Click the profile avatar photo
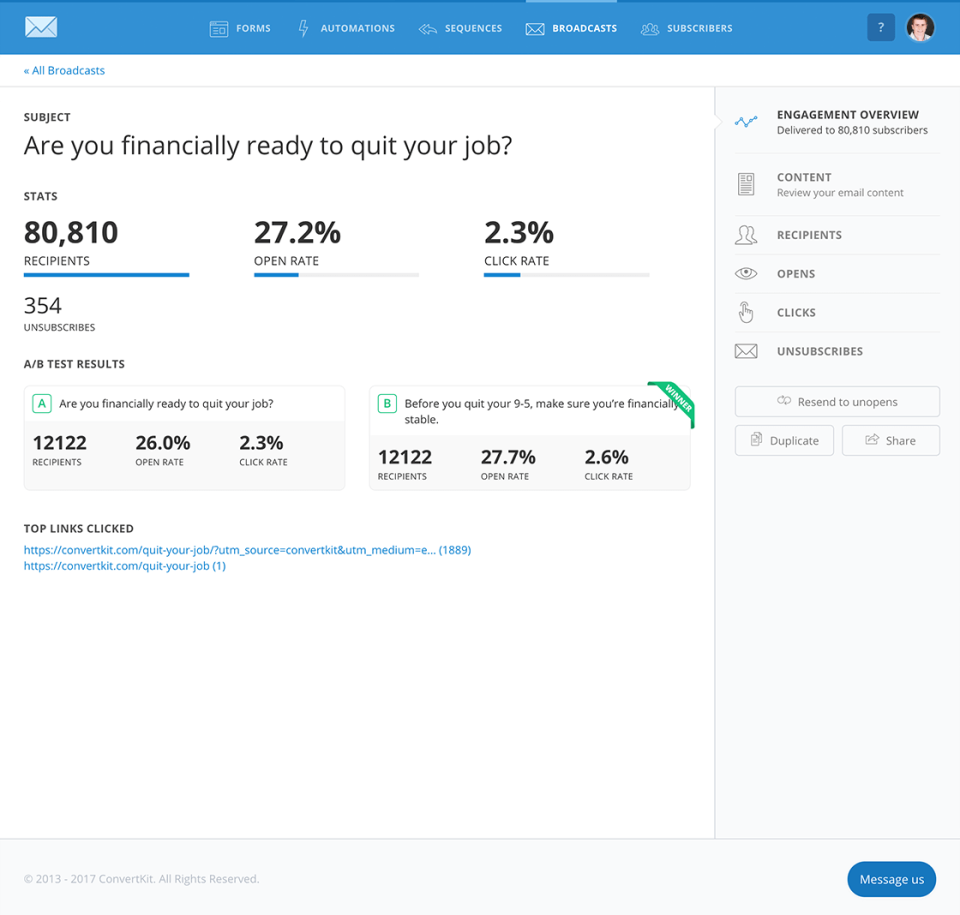Image resolution: width=960 pixels, height=915 pixels. point(920,27)
